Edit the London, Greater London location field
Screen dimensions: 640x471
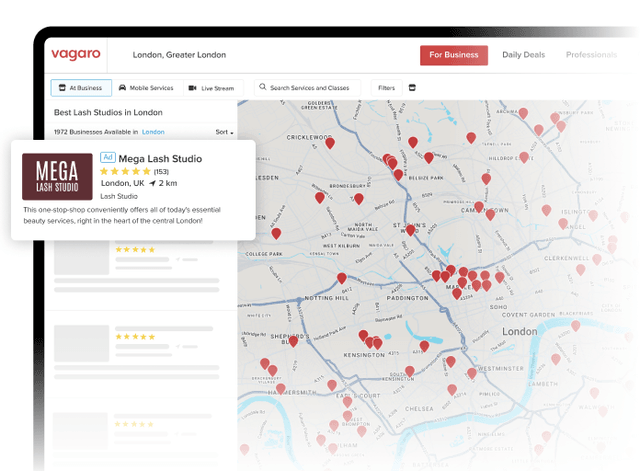point(179,55)
